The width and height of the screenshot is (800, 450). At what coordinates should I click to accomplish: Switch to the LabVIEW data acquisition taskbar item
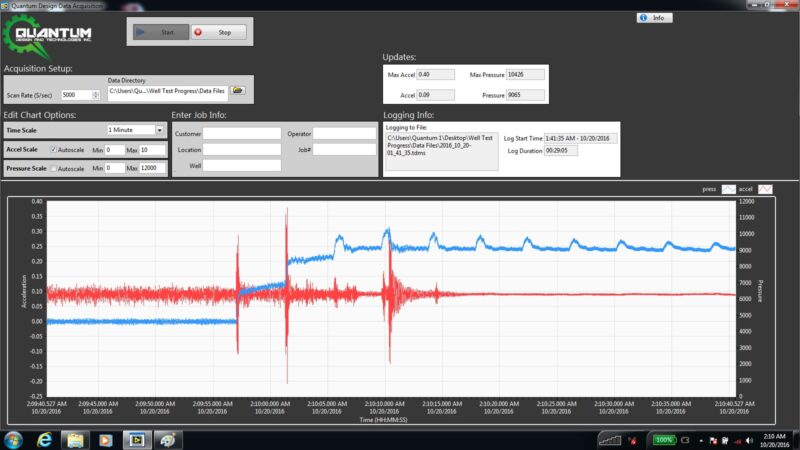click(137, 440)
